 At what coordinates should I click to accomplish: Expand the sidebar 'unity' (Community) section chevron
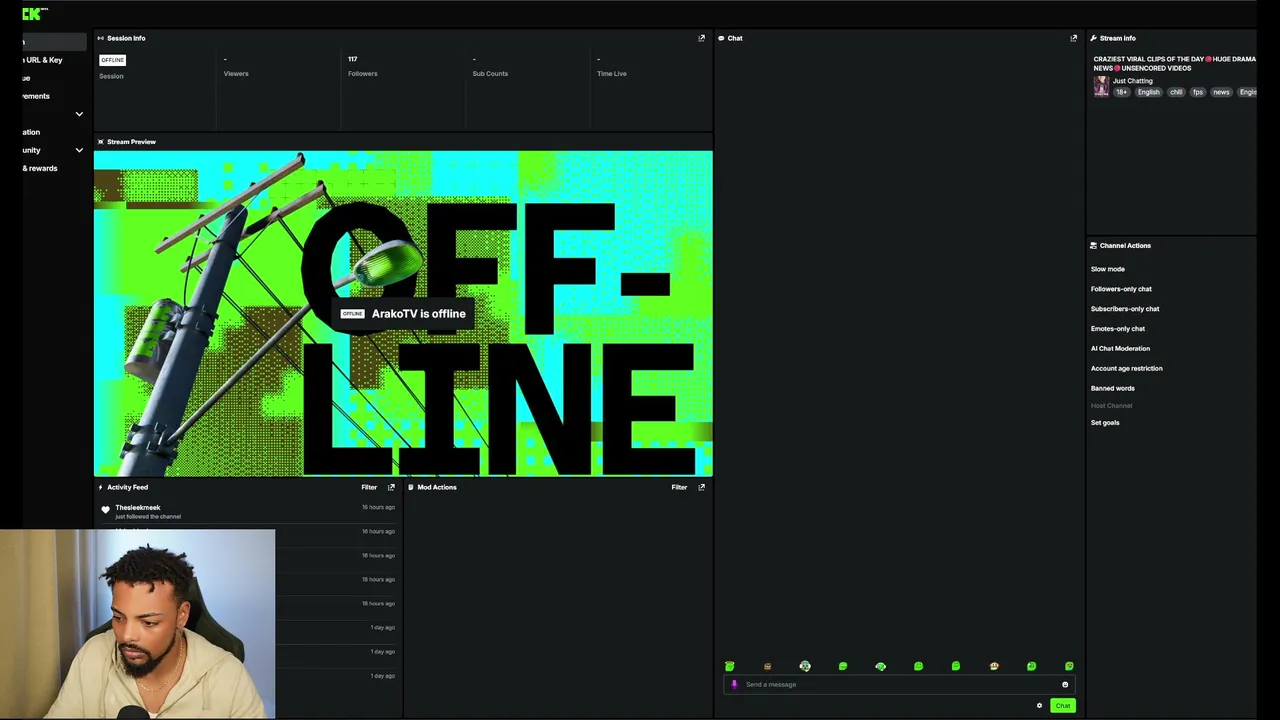[x=79, y=150]
